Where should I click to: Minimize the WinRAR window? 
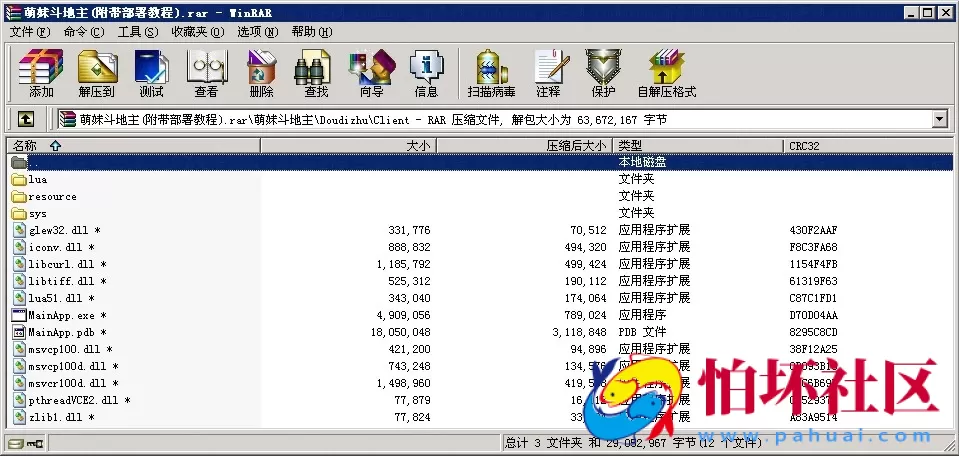[x=911, y=12]
